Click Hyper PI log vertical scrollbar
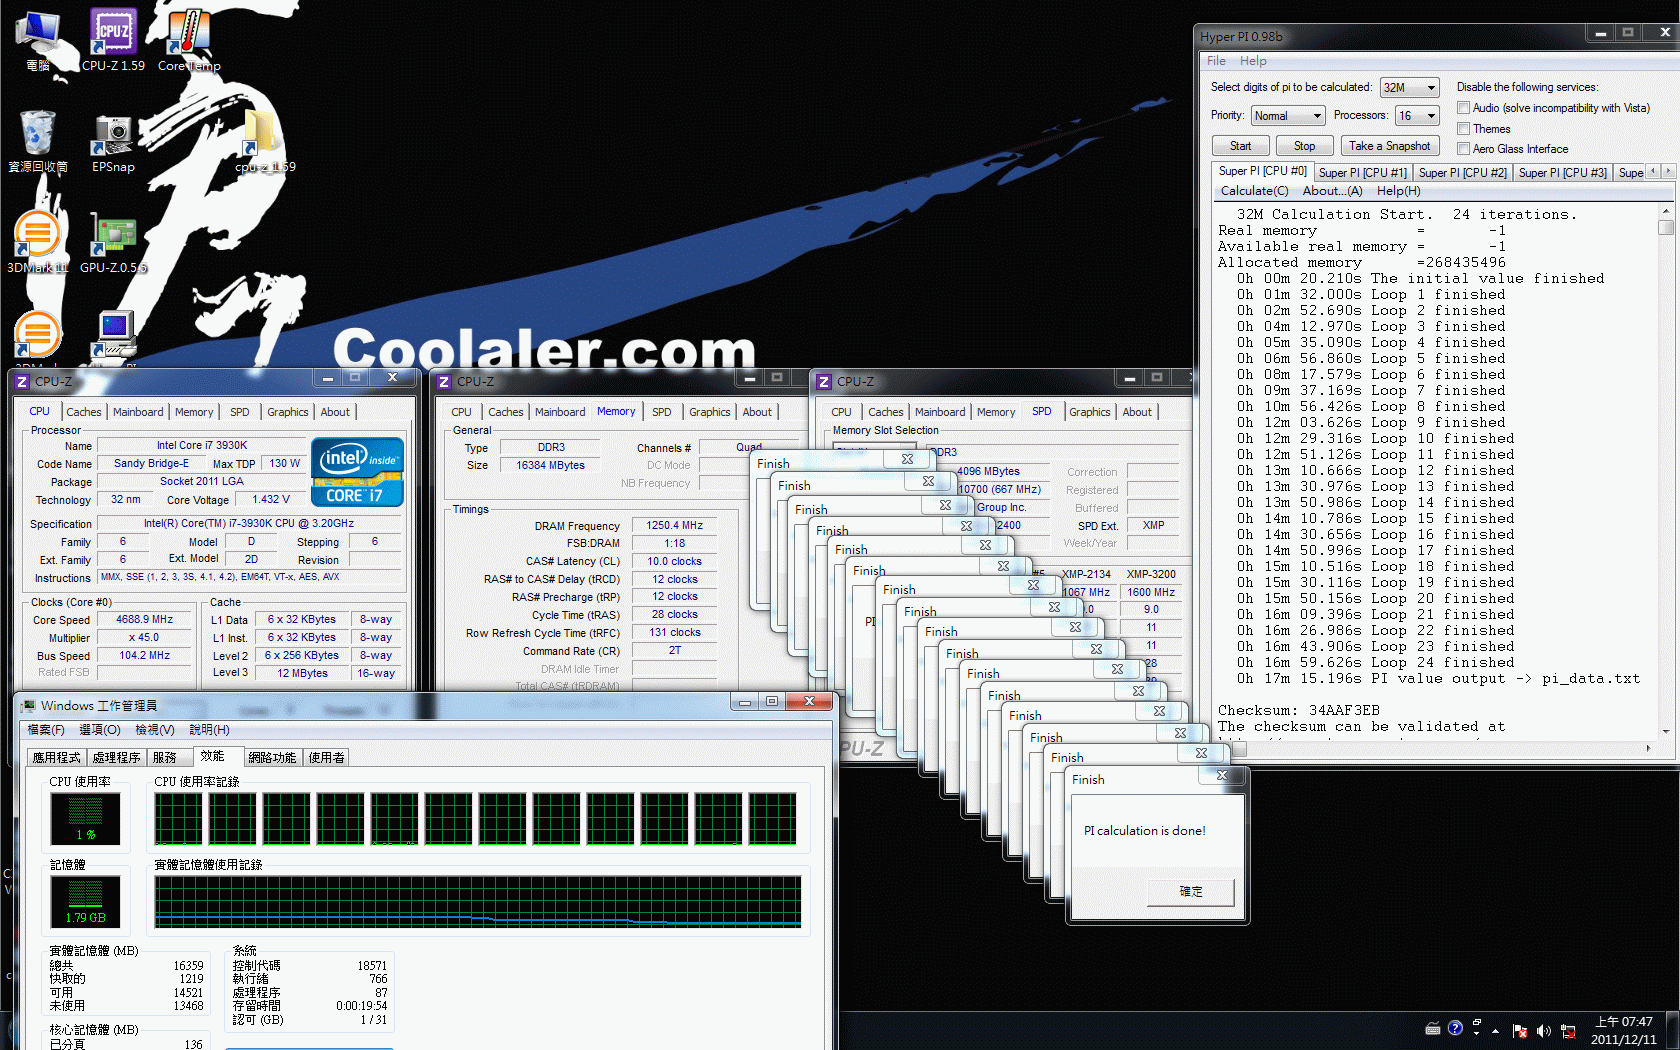Viewport: 1680px width, 1050px height. tap(1665, 472)
